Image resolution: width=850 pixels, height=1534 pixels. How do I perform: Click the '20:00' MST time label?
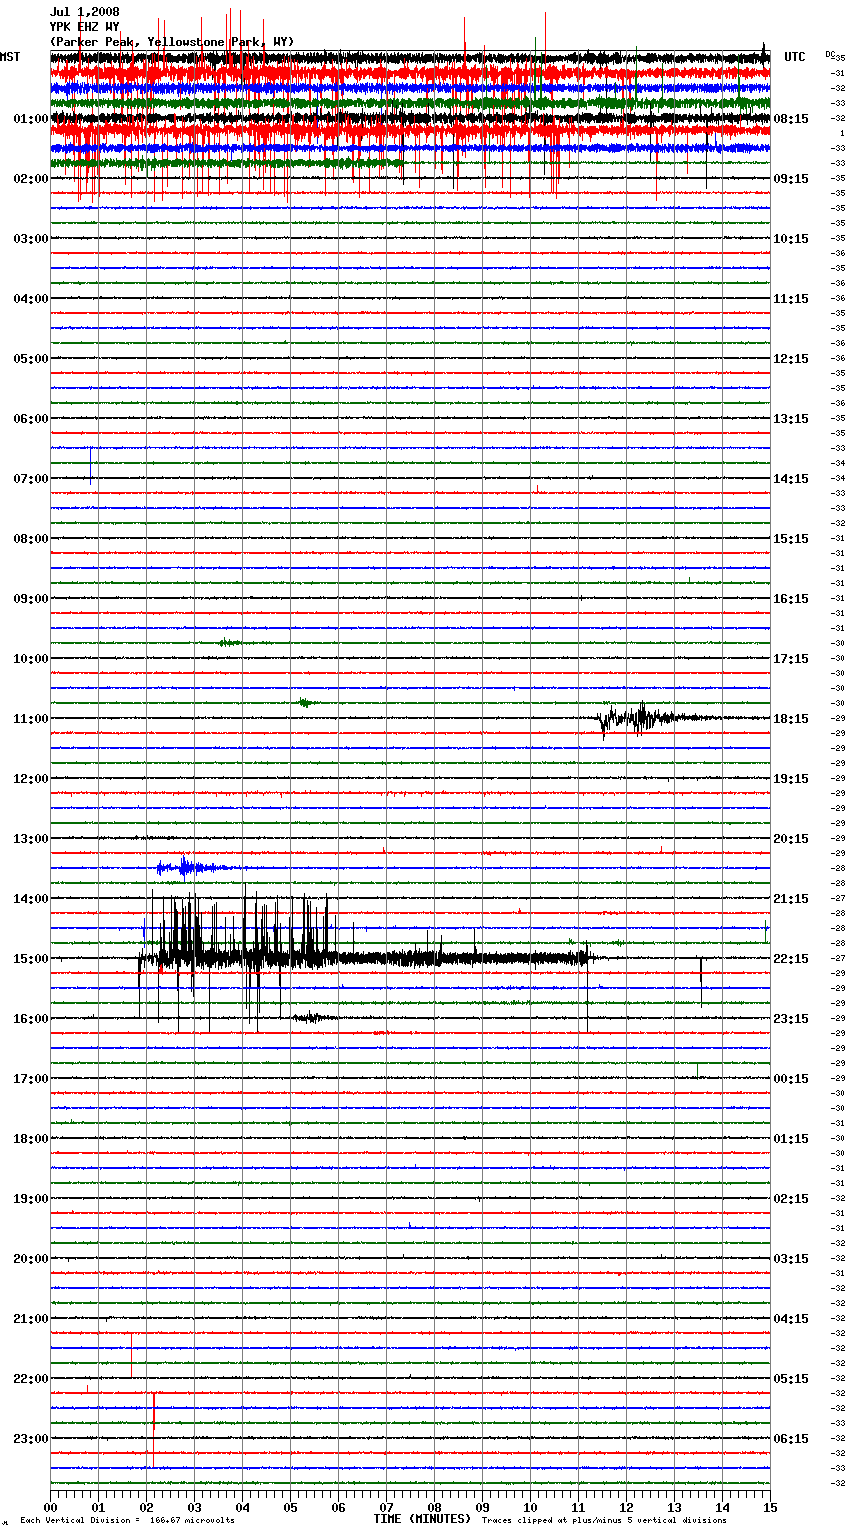(x=30, y=1259)
